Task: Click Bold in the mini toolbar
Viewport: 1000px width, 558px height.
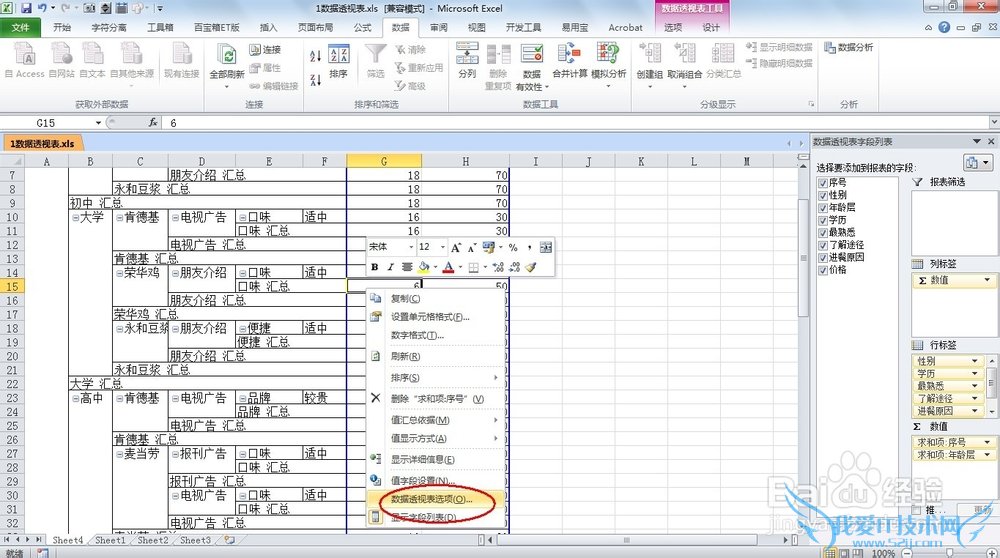Action: click(x=376, y=267)
